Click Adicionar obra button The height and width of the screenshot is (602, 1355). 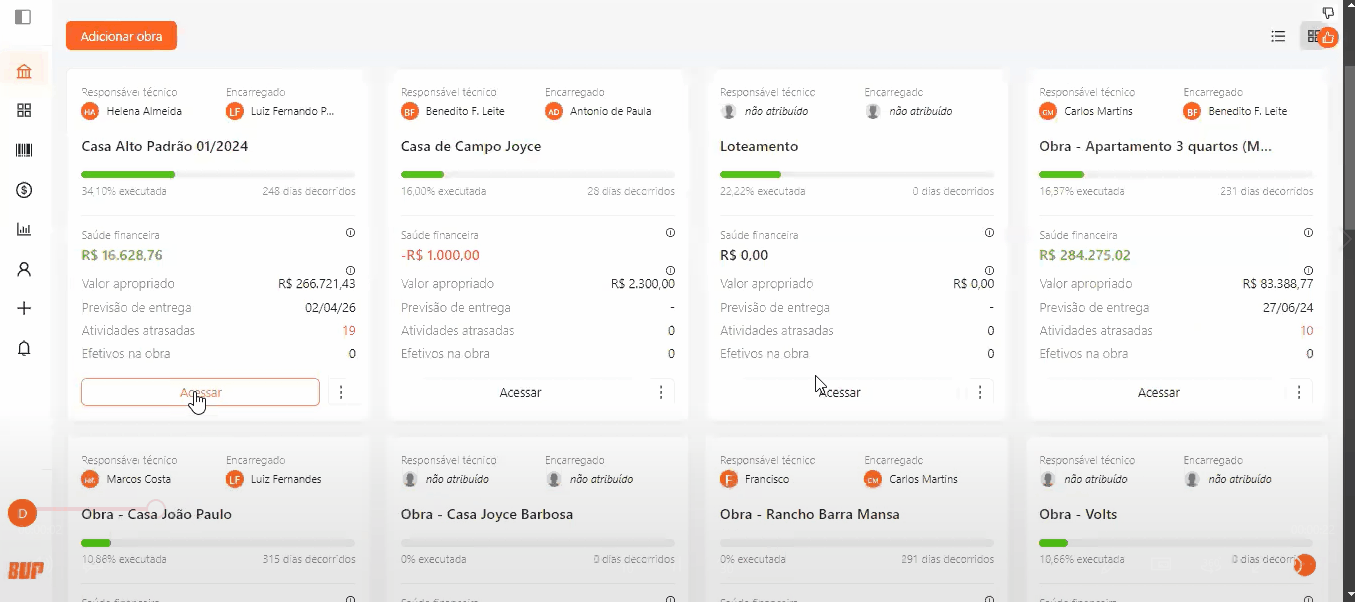pos(121,36)
